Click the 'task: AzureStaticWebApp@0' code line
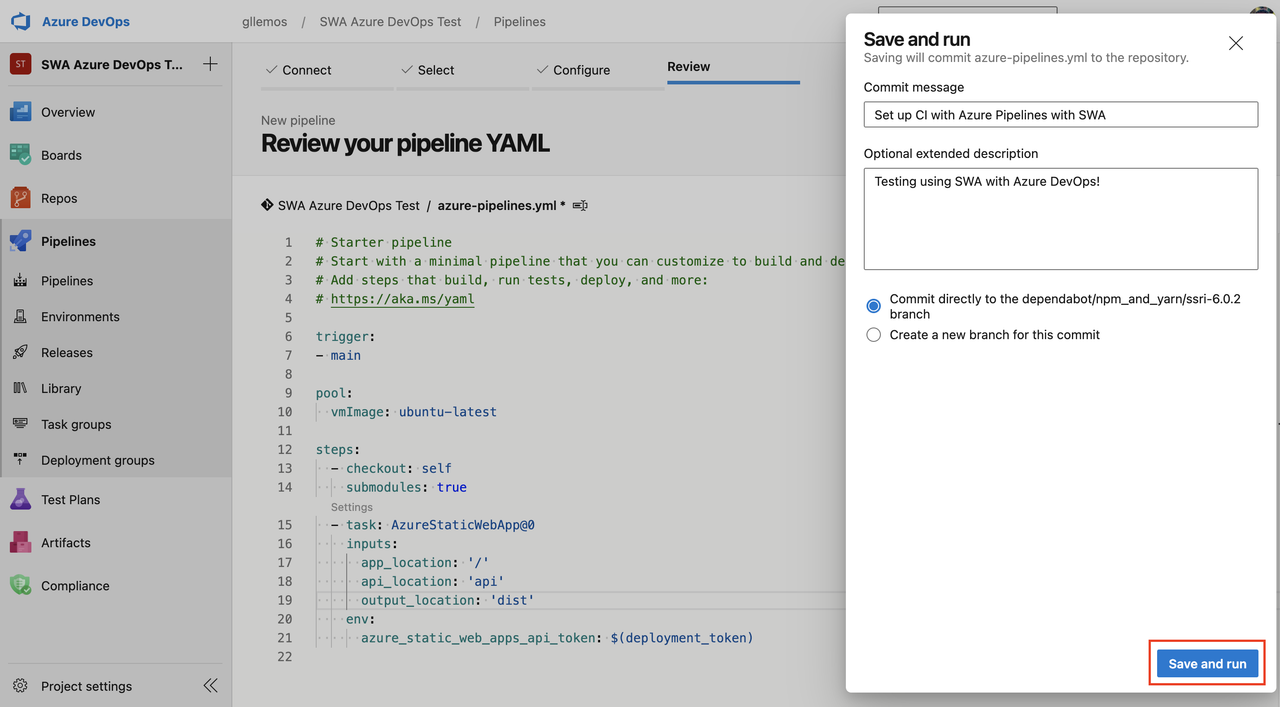The width and height of the screenshot is (1280, 707). [x=440, y=524]
